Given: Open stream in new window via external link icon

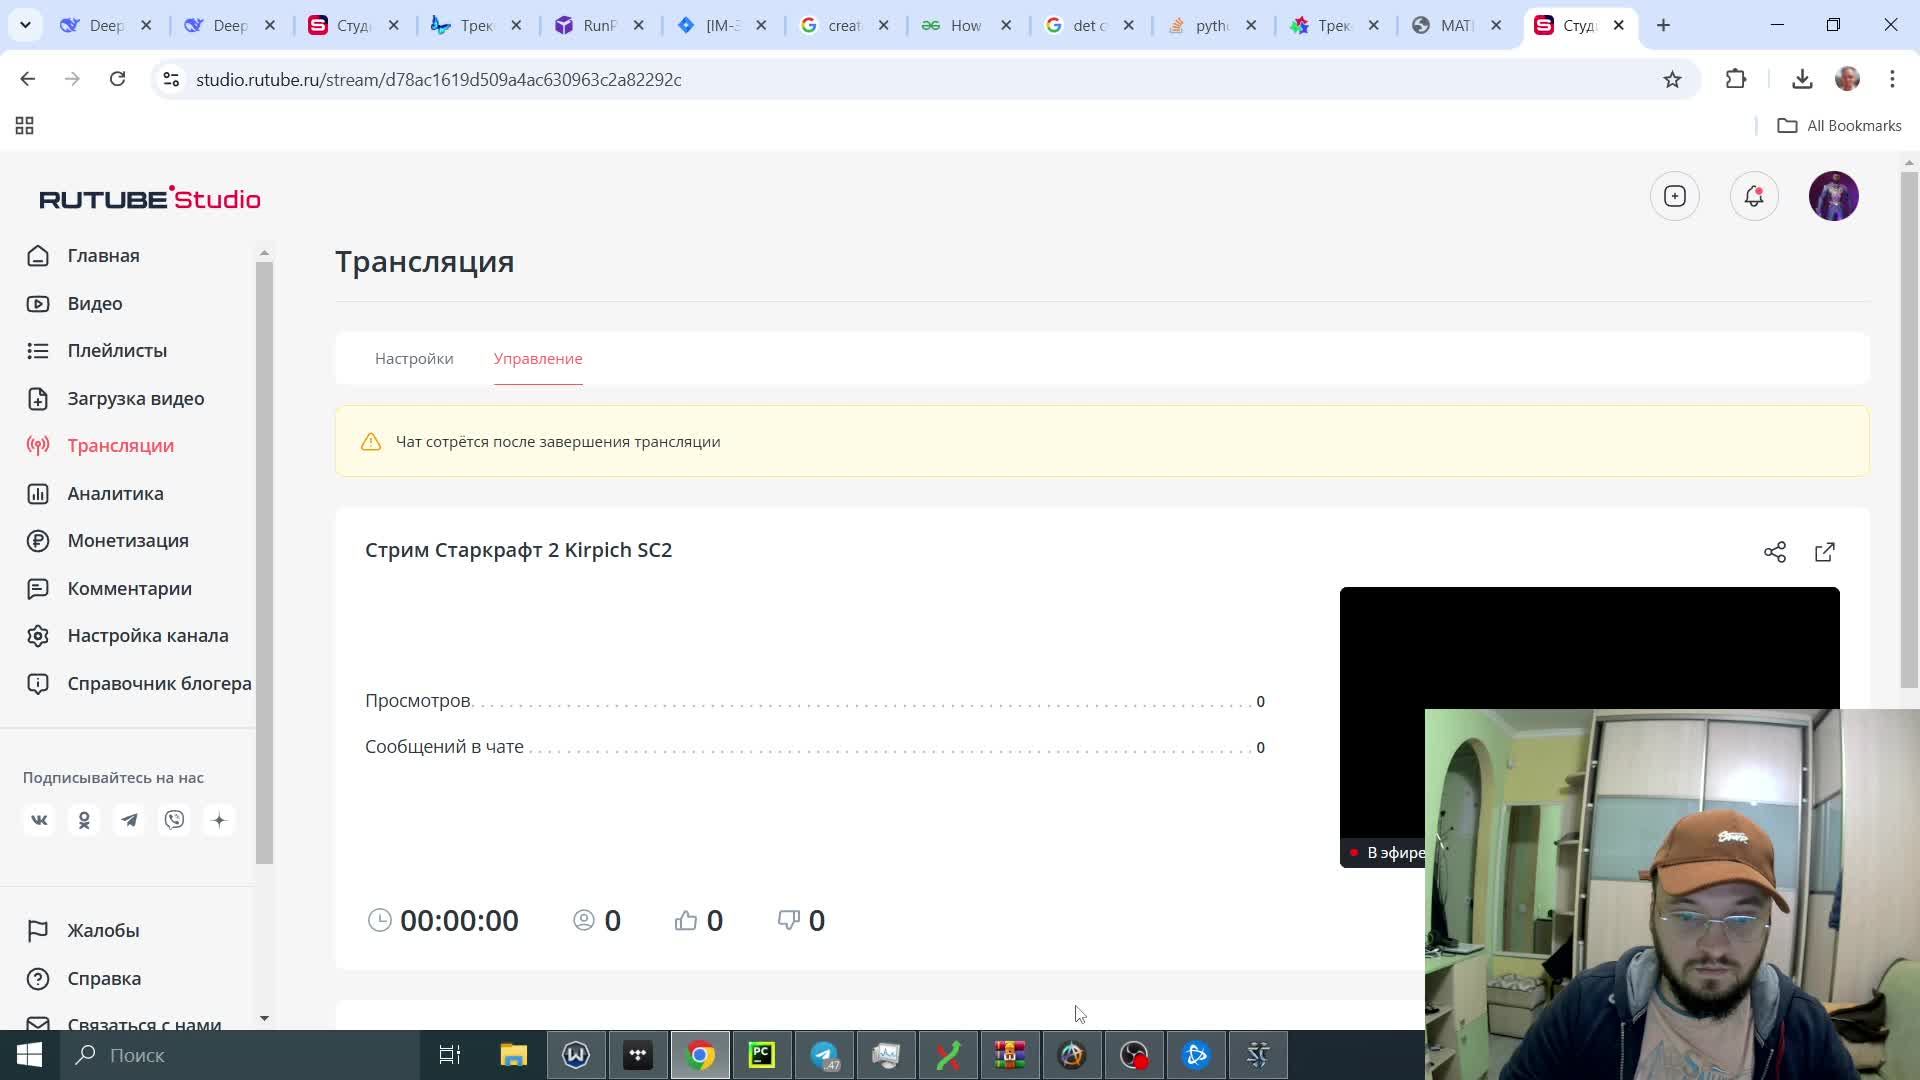Looking at the screenshot, I should point(1825,551).
